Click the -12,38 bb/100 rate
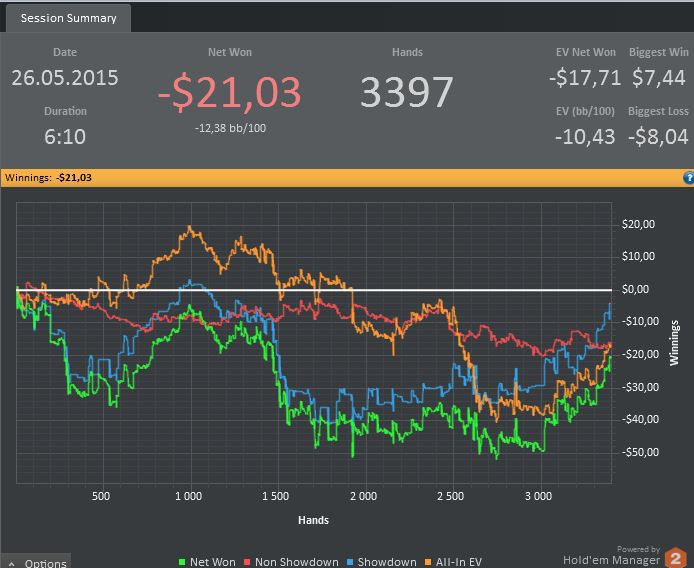Screen dimensions: 694x568 click(230, 128)
